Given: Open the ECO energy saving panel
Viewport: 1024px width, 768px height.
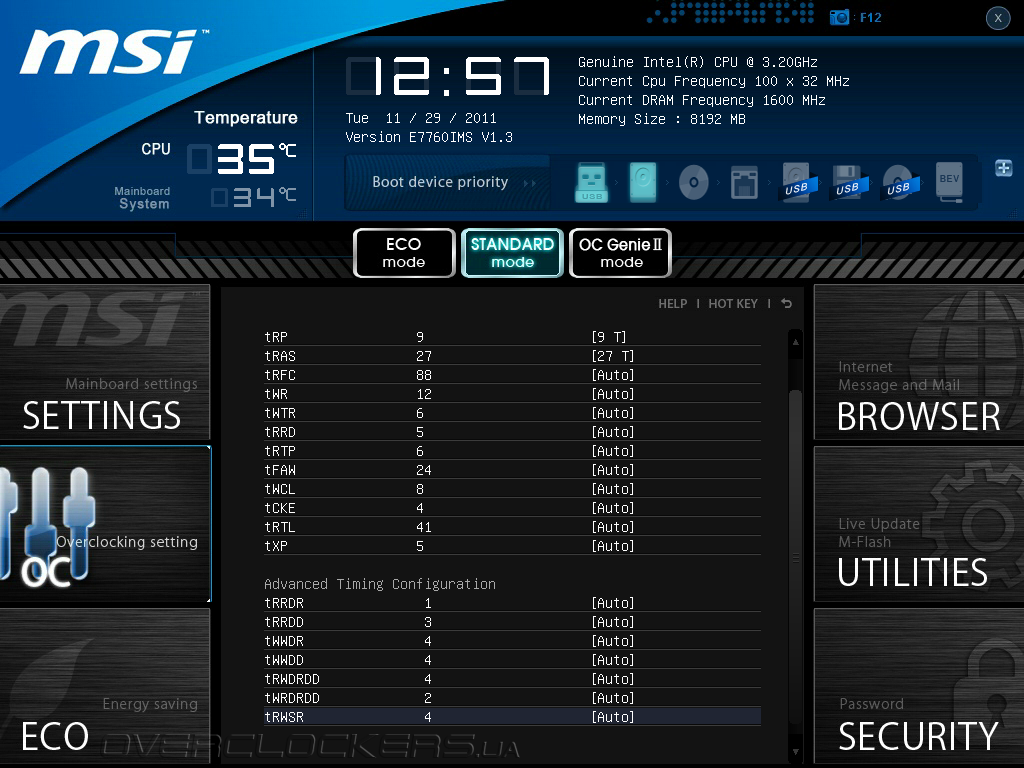Looking at the screenshot, I should 104,686.
